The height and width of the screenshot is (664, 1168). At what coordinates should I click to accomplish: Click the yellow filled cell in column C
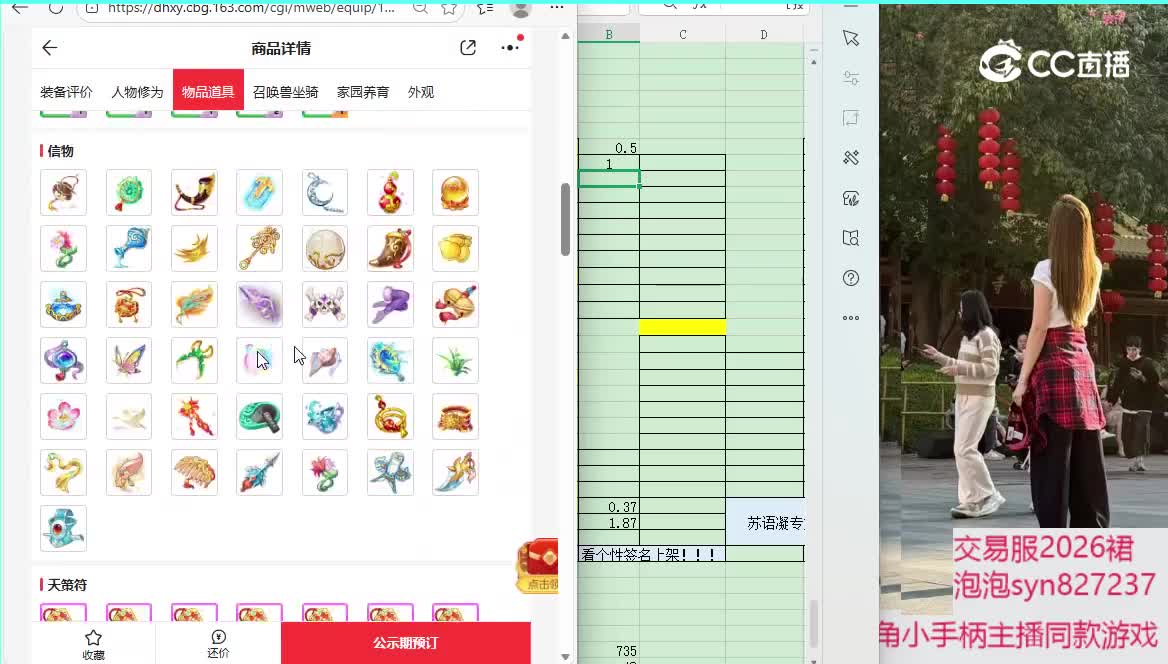click(x=682, y=326)
